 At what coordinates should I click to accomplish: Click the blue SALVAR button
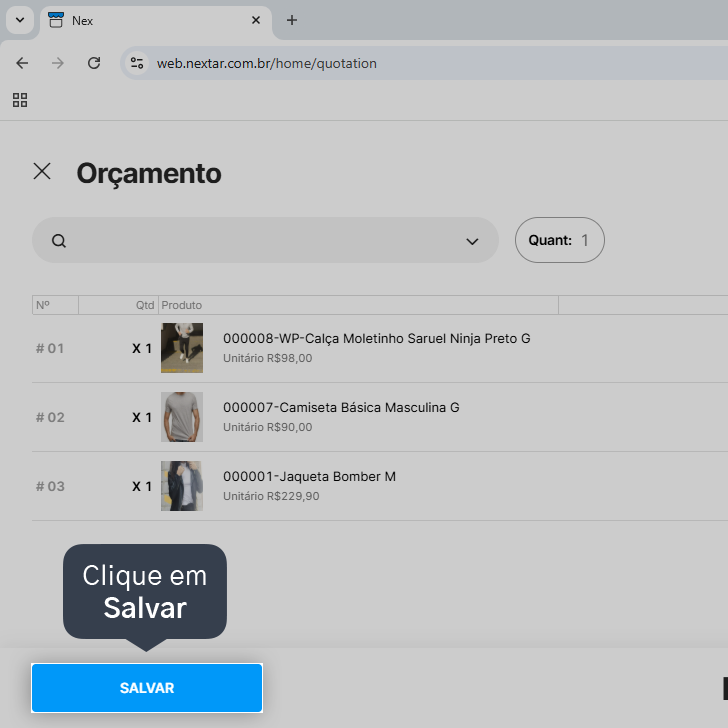coord(147,688)
